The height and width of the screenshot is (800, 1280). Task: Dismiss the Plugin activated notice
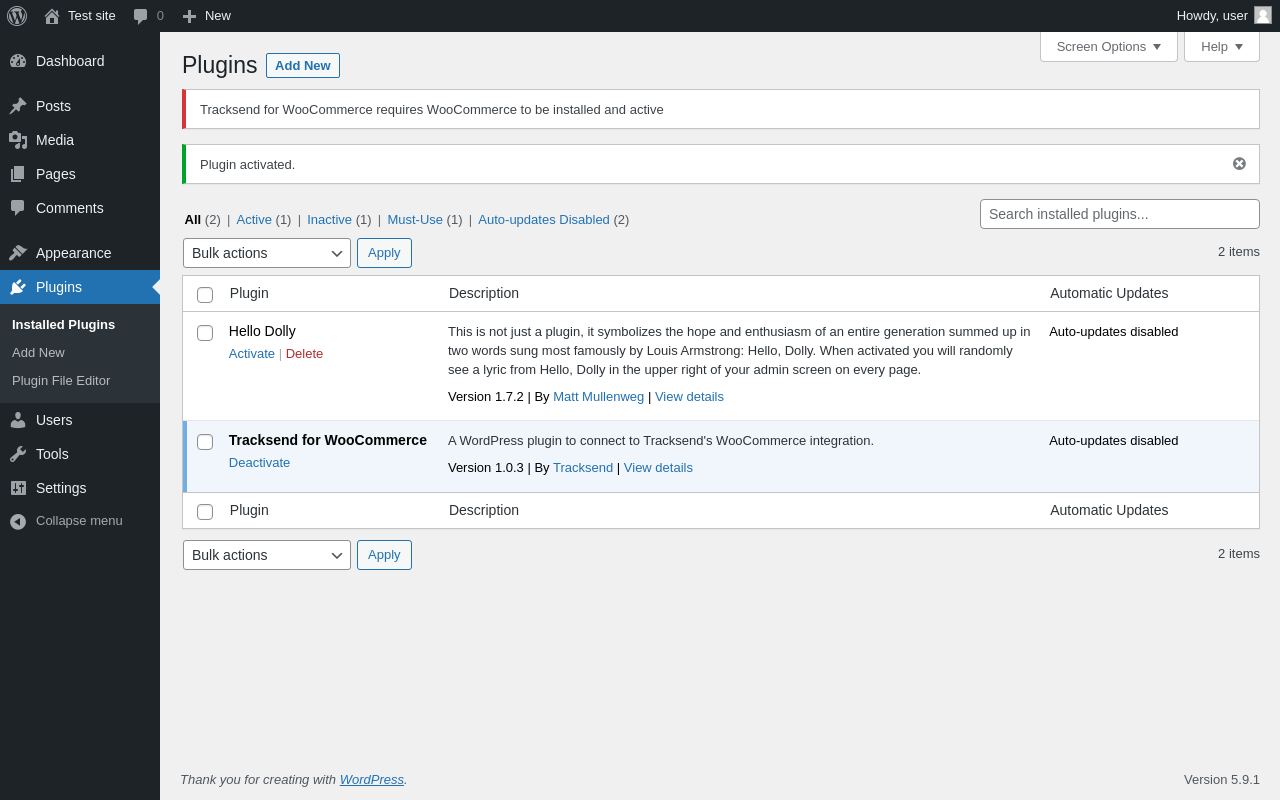pyautogui.click(x=1239, y=164)
